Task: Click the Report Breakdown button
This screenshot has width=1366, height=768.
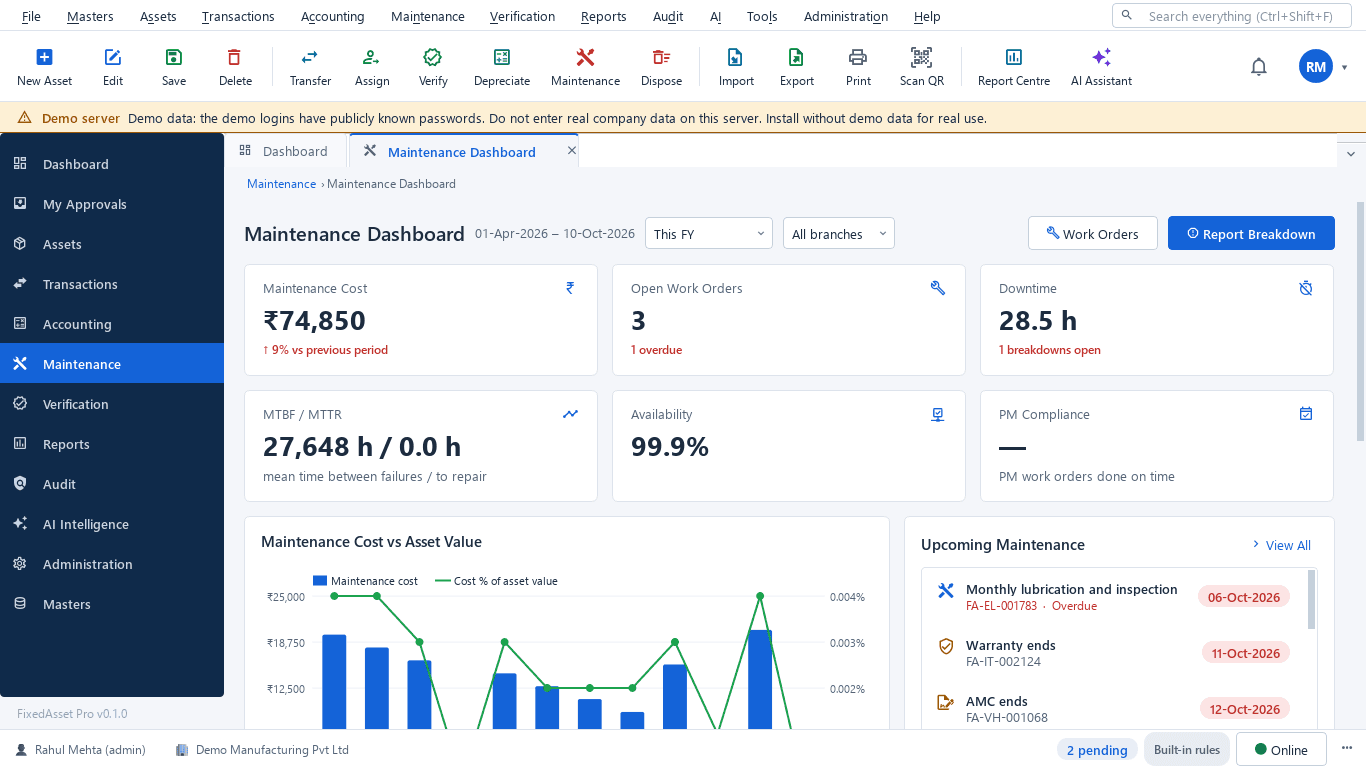Action: coord(1251,233)
